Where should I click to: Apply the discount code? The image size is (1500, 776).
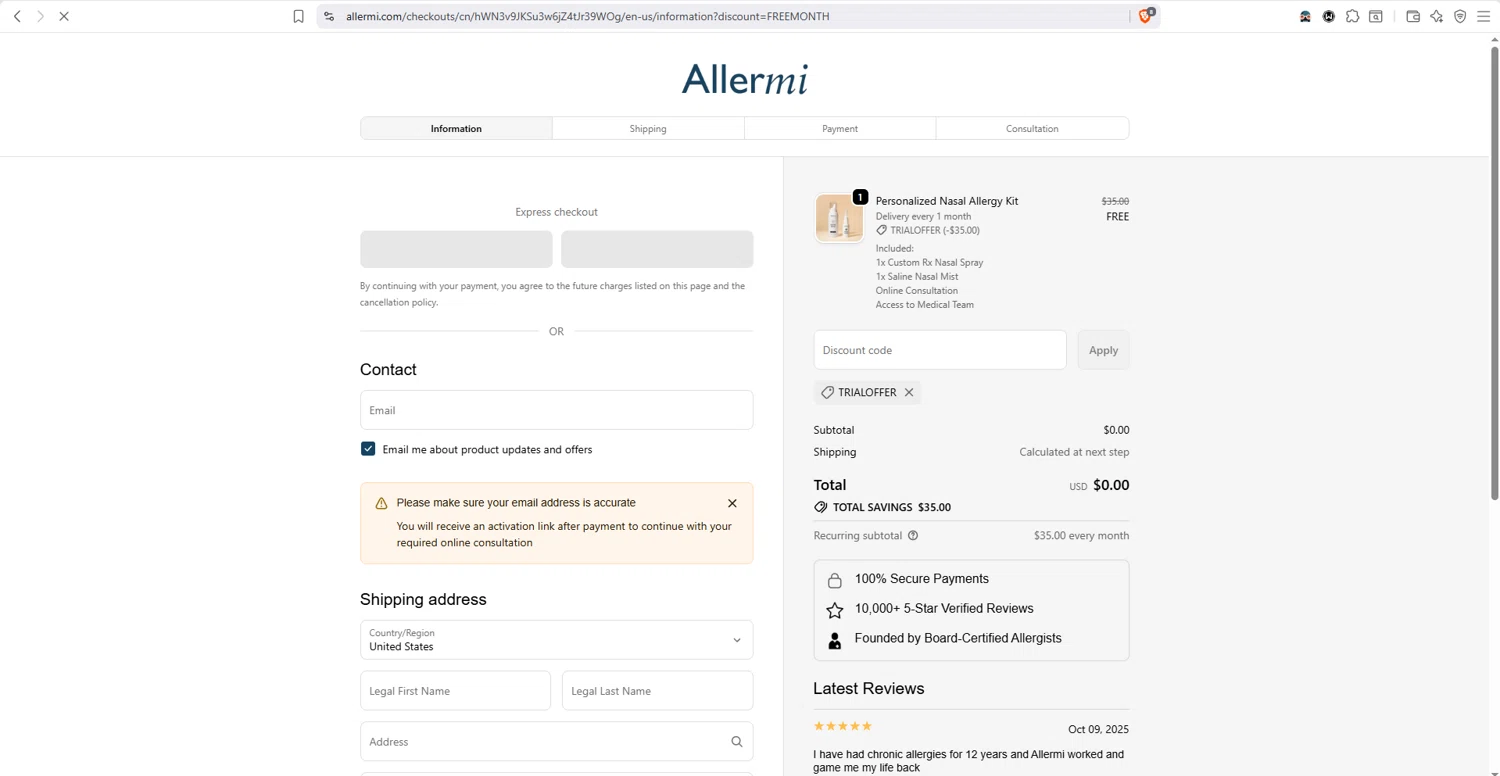coord(1103,350)
